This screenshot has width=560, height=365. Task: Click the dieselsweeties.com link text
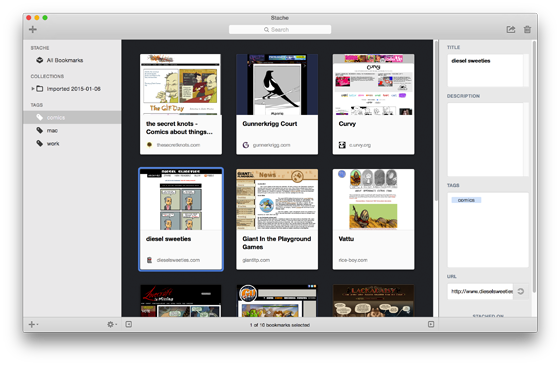178,260
